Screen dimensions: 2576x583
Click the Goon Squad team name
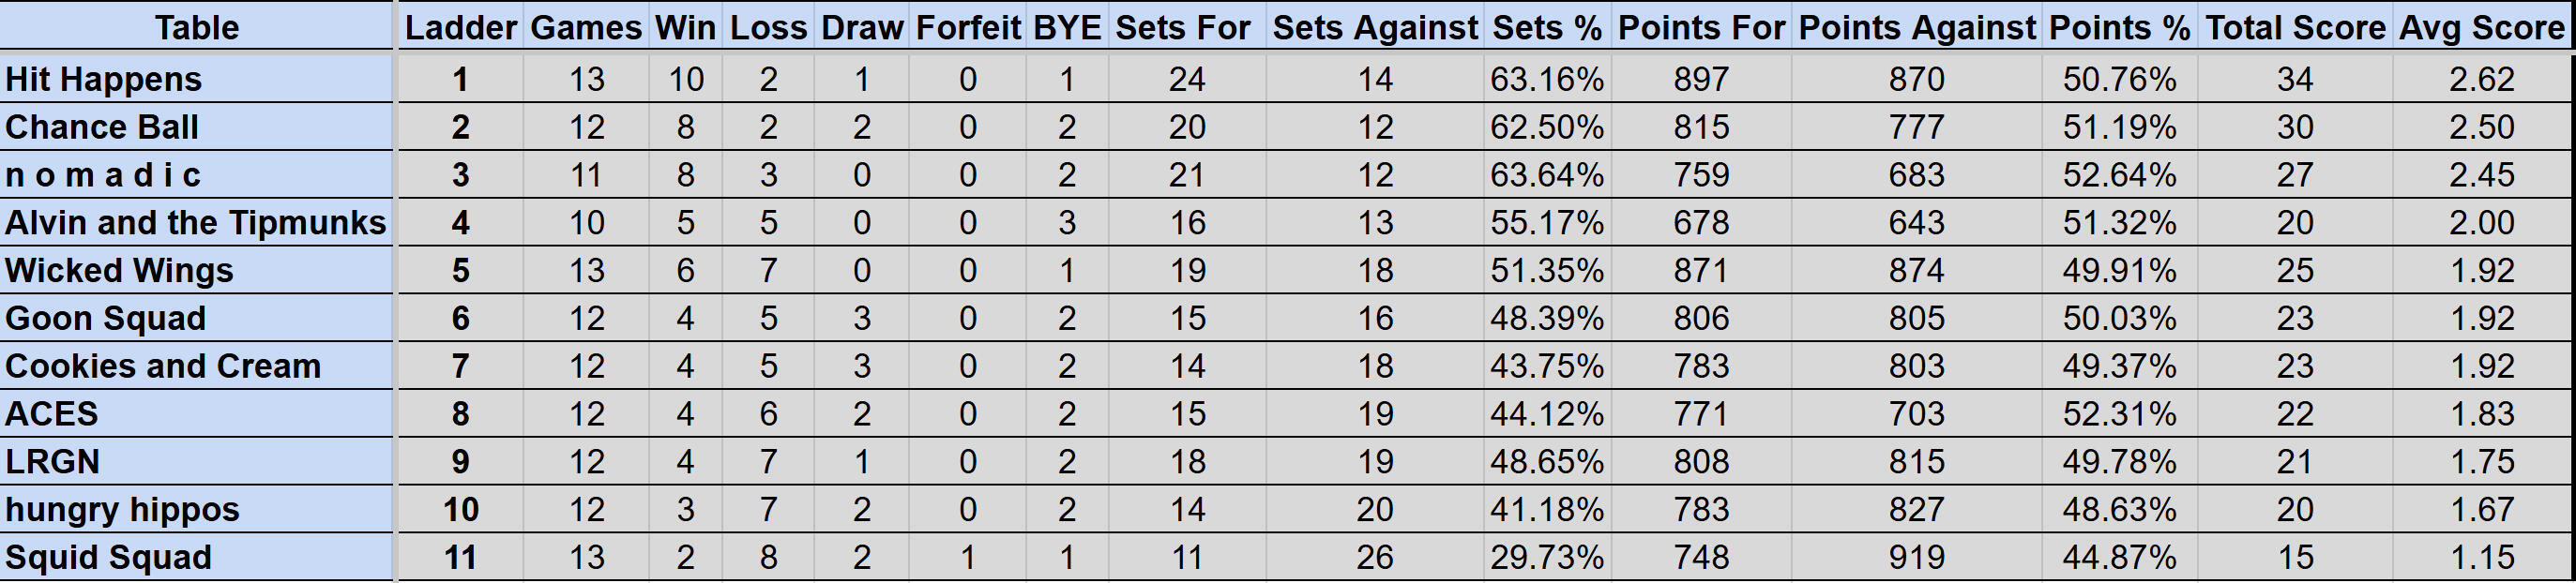click(105, 318)
